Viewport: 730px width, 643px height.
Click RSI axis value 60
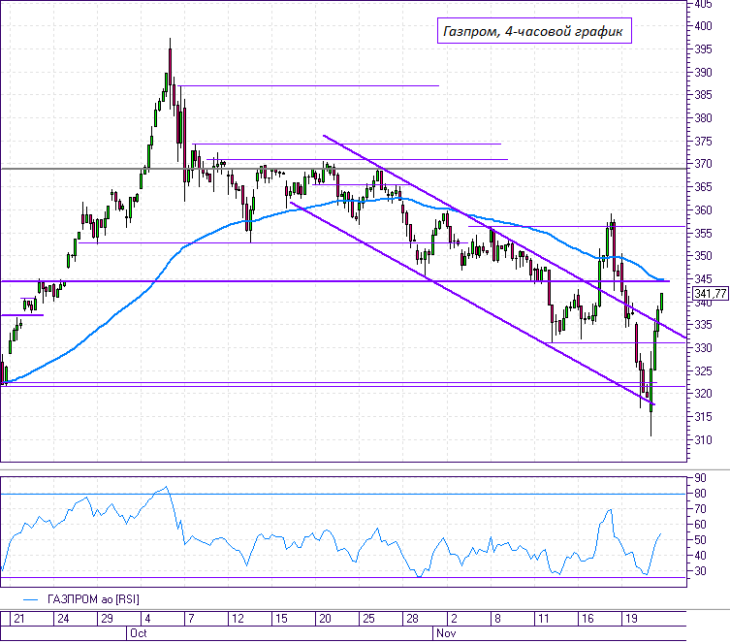pos(700,525)
